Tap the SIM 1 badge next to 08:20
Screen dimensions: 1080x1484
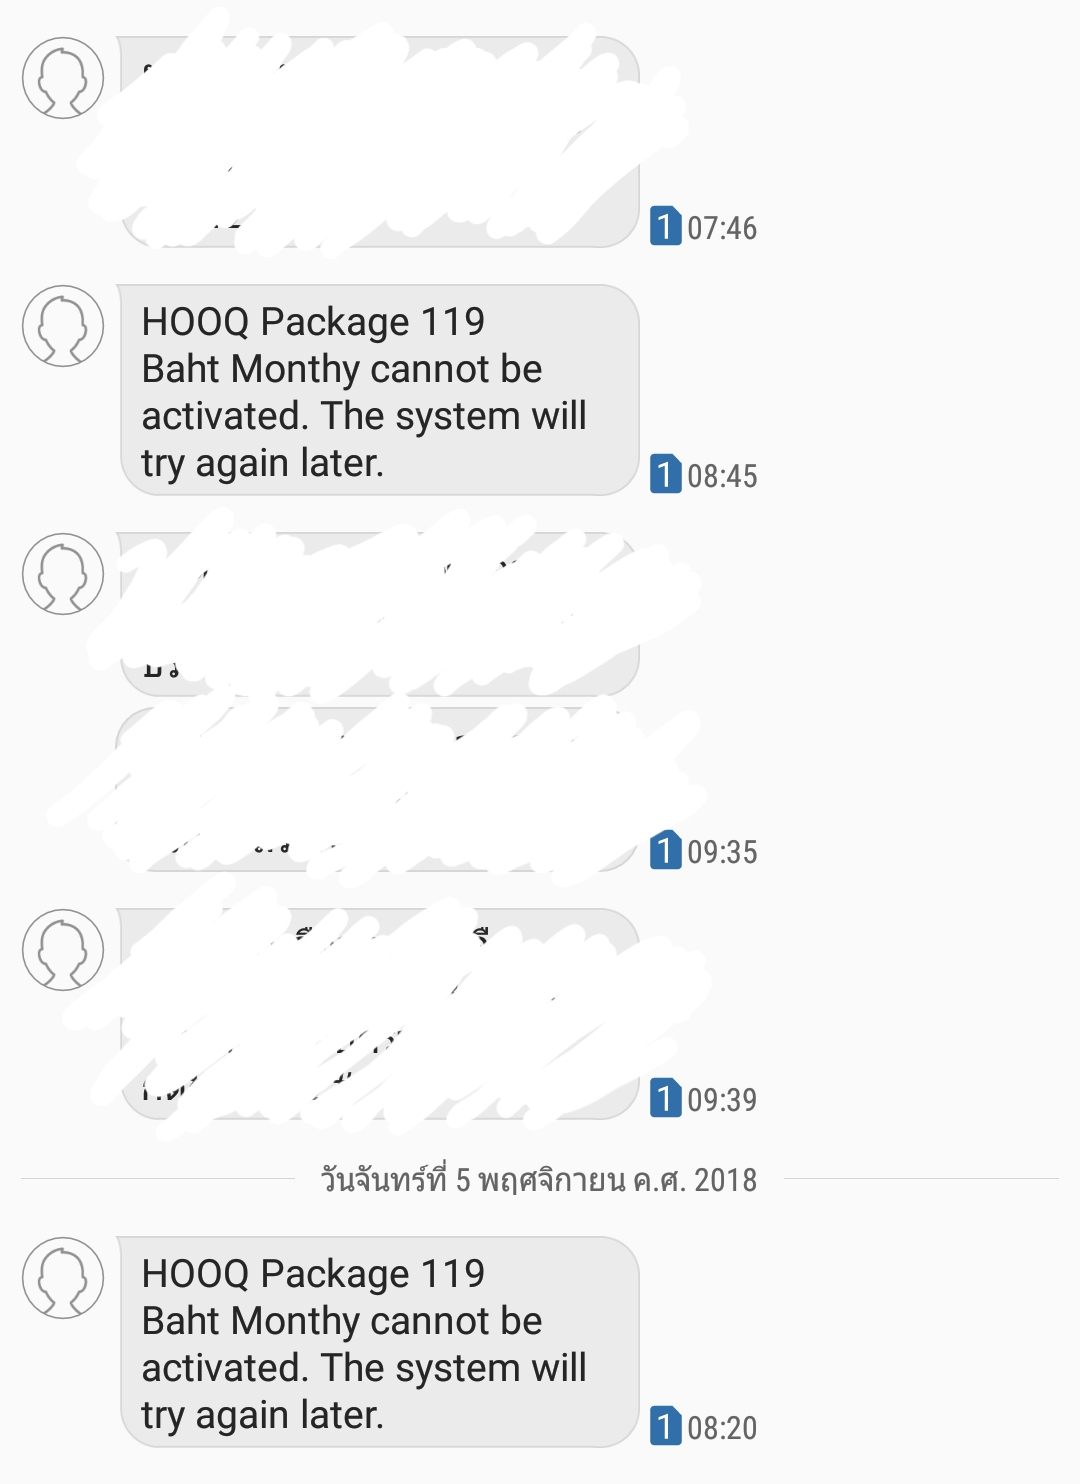[665, 1426]
